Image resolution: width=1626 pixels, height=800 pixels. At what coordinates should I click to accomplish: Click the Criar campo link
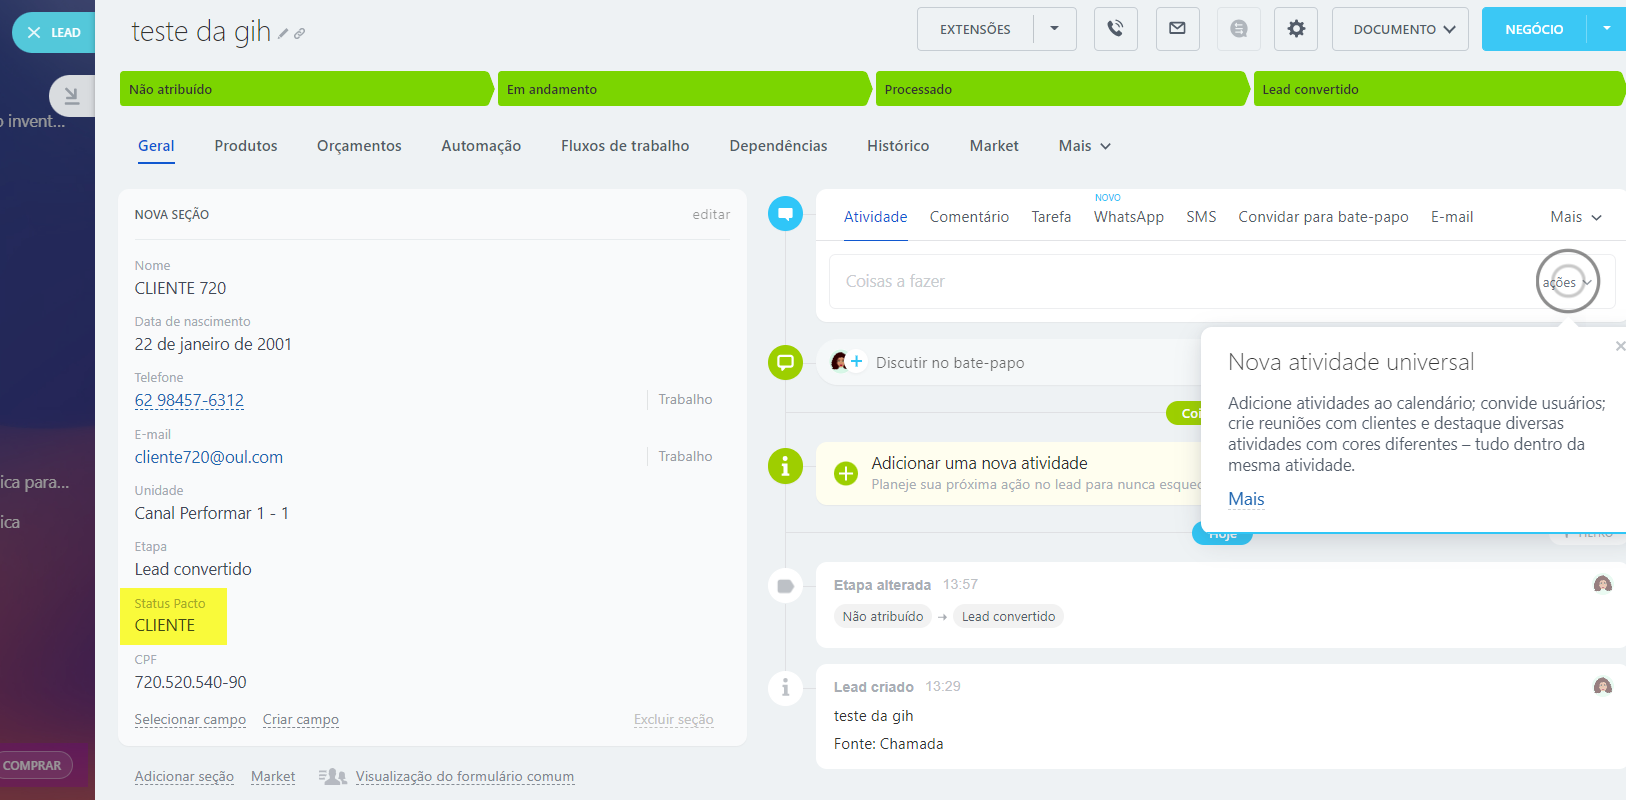[300, 720]
